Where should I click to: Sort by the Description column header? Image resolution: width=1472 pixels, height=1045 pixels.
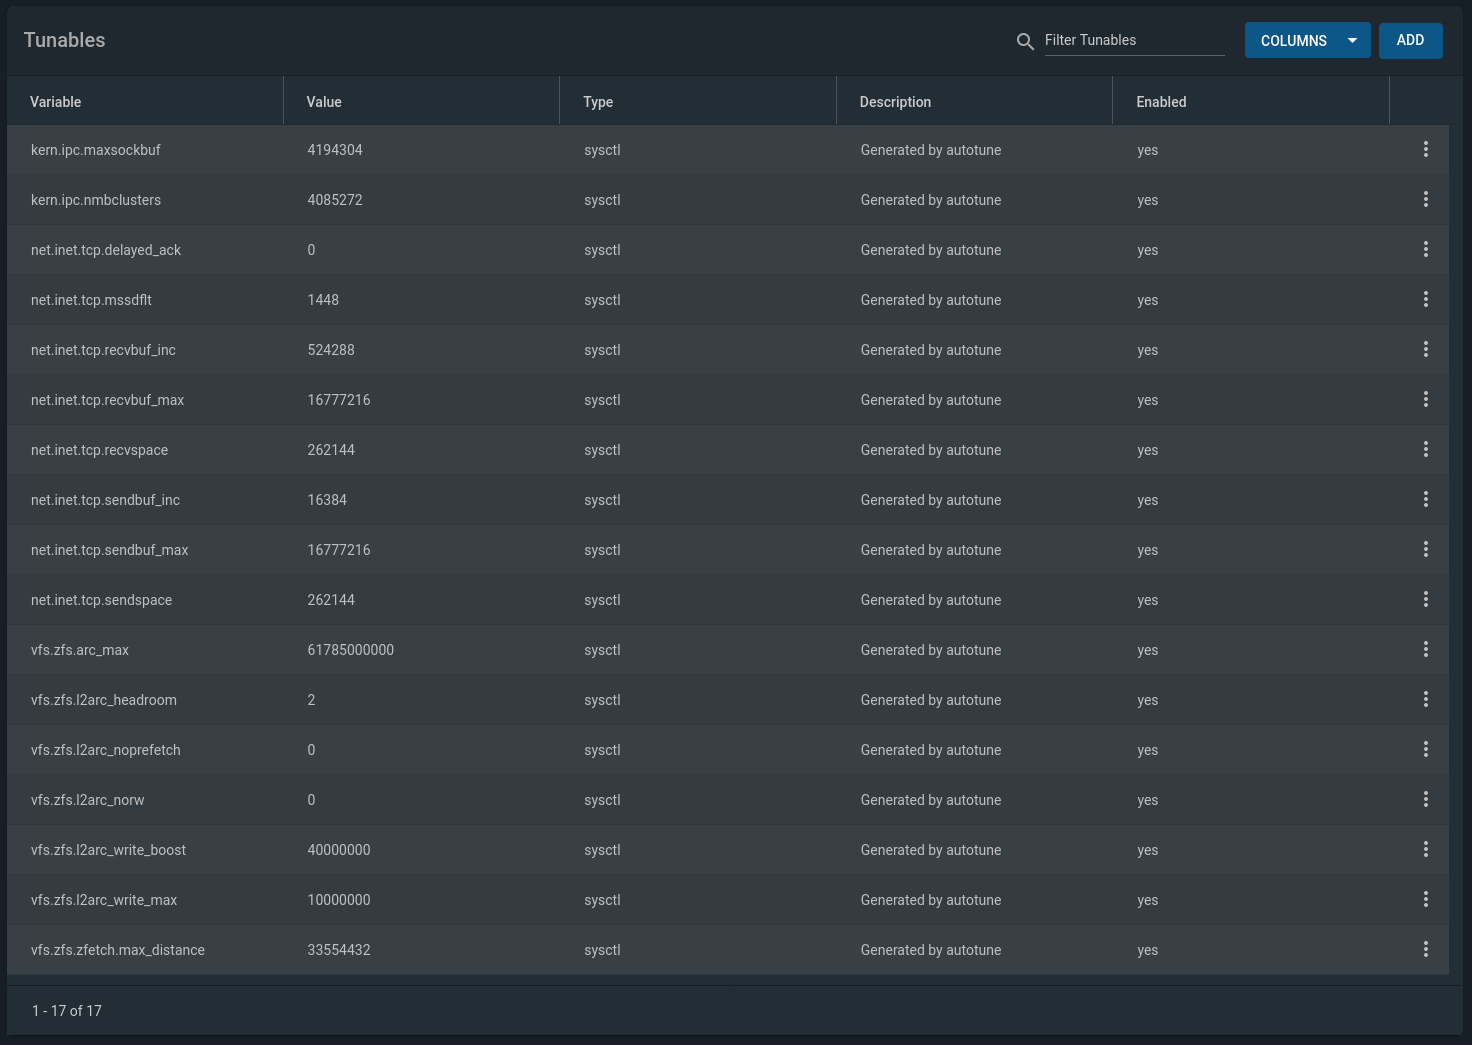pyautogui.click(x=895, y=102)
